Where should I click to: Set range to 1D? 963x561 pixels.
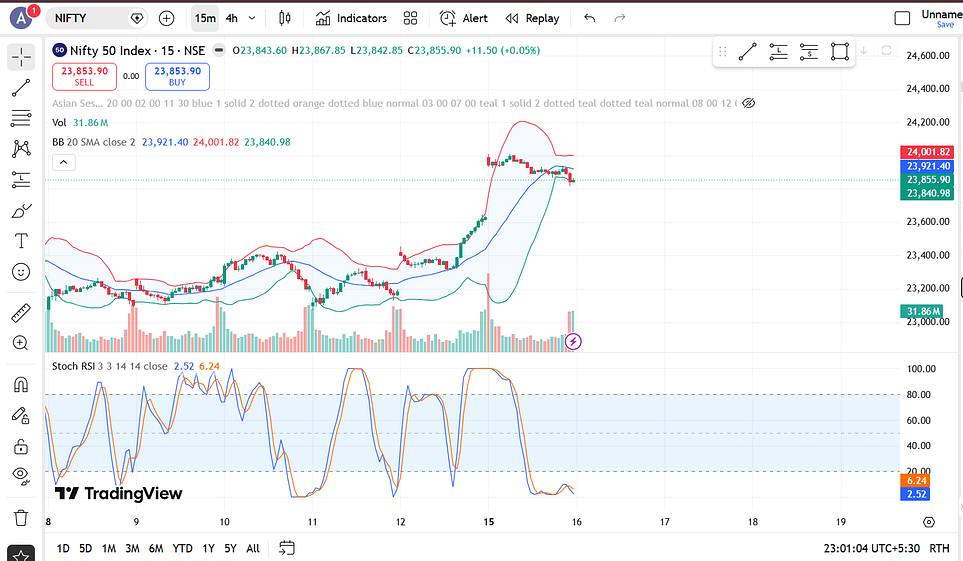pos(63,548)
